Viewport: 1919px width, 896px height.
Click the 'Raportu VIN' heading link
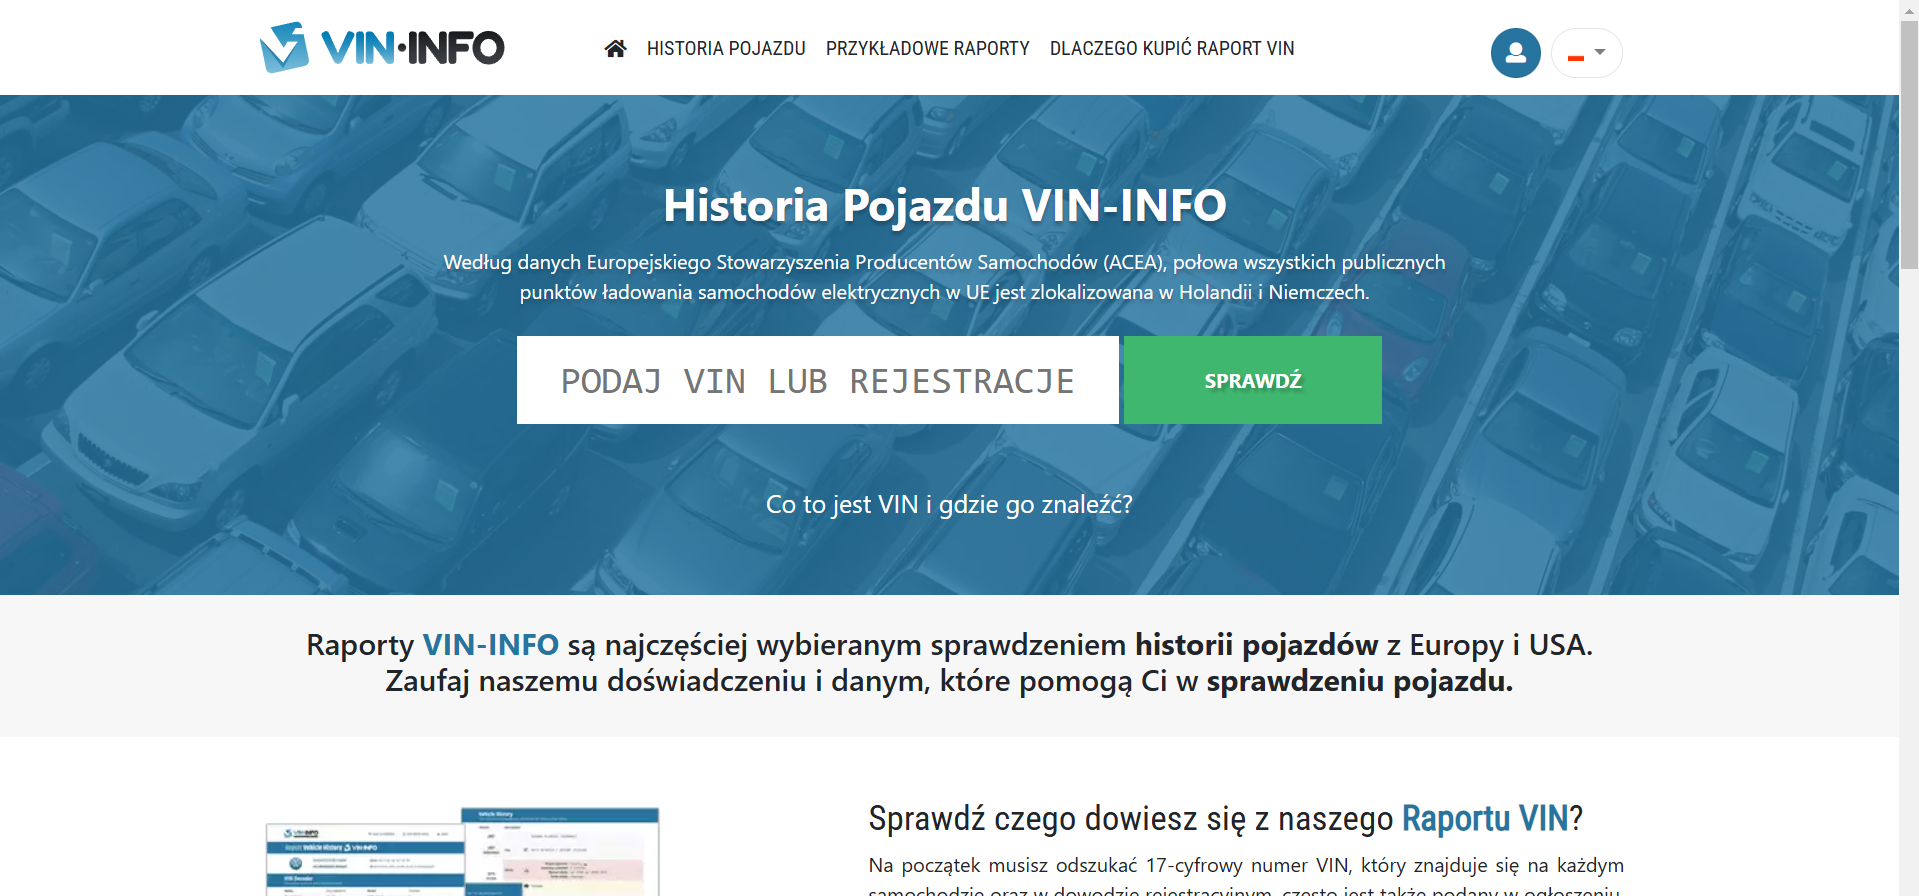tap(1485, 818)
